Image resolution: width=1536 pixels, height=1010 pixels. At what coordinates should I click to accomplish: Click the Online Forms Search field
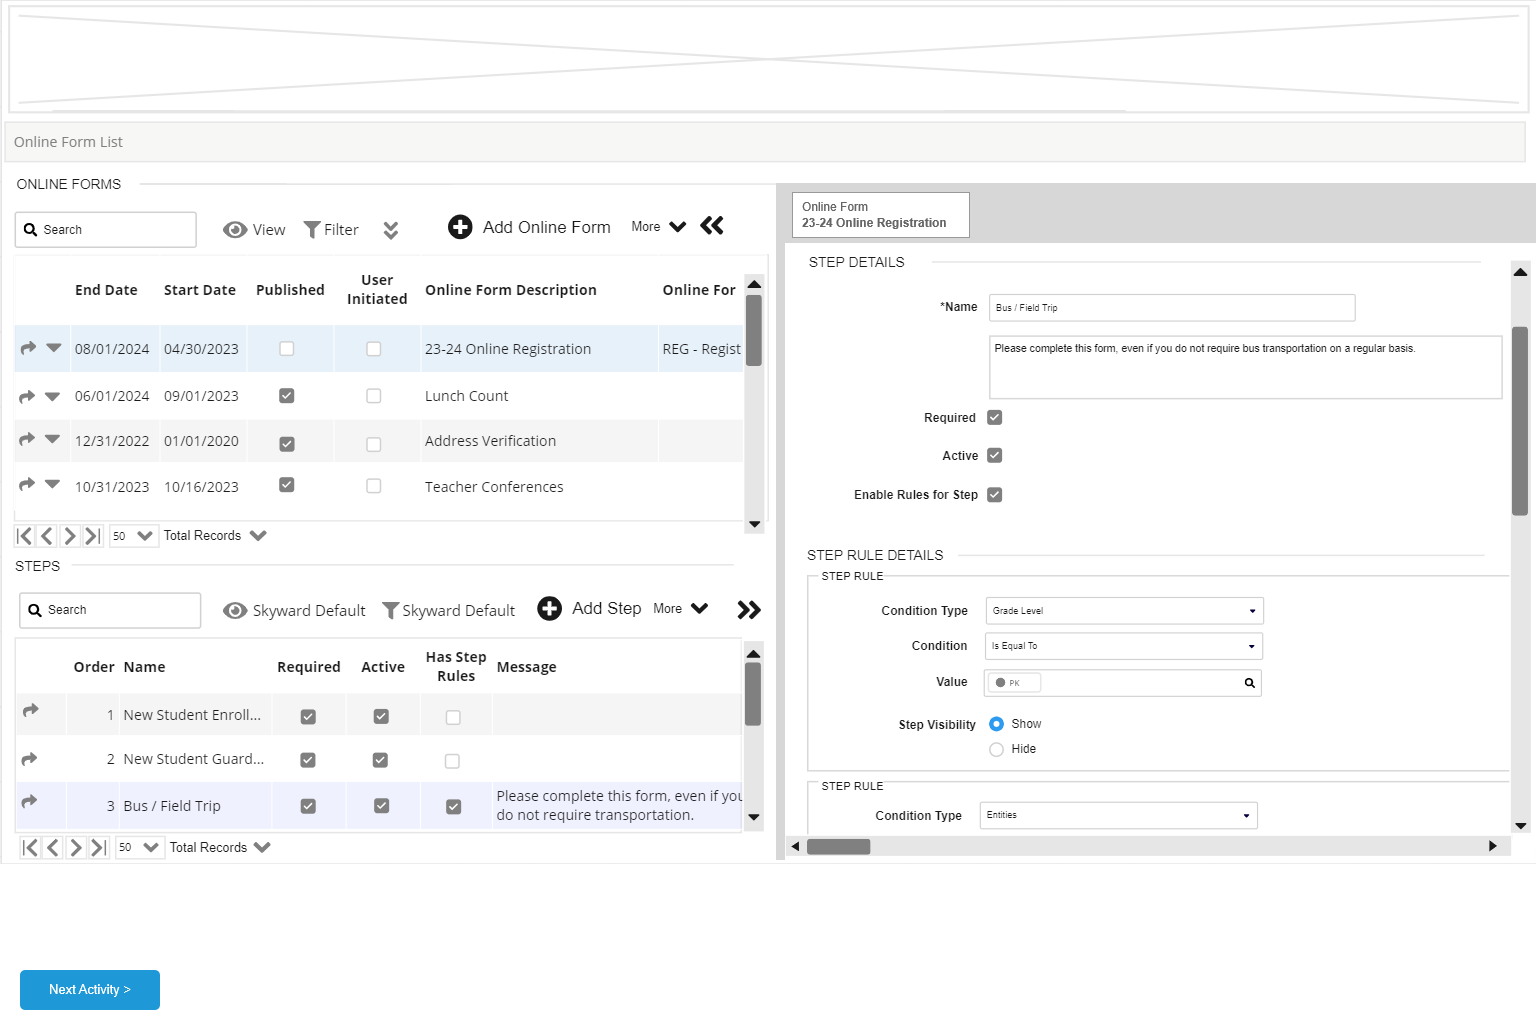pos(106,230)
